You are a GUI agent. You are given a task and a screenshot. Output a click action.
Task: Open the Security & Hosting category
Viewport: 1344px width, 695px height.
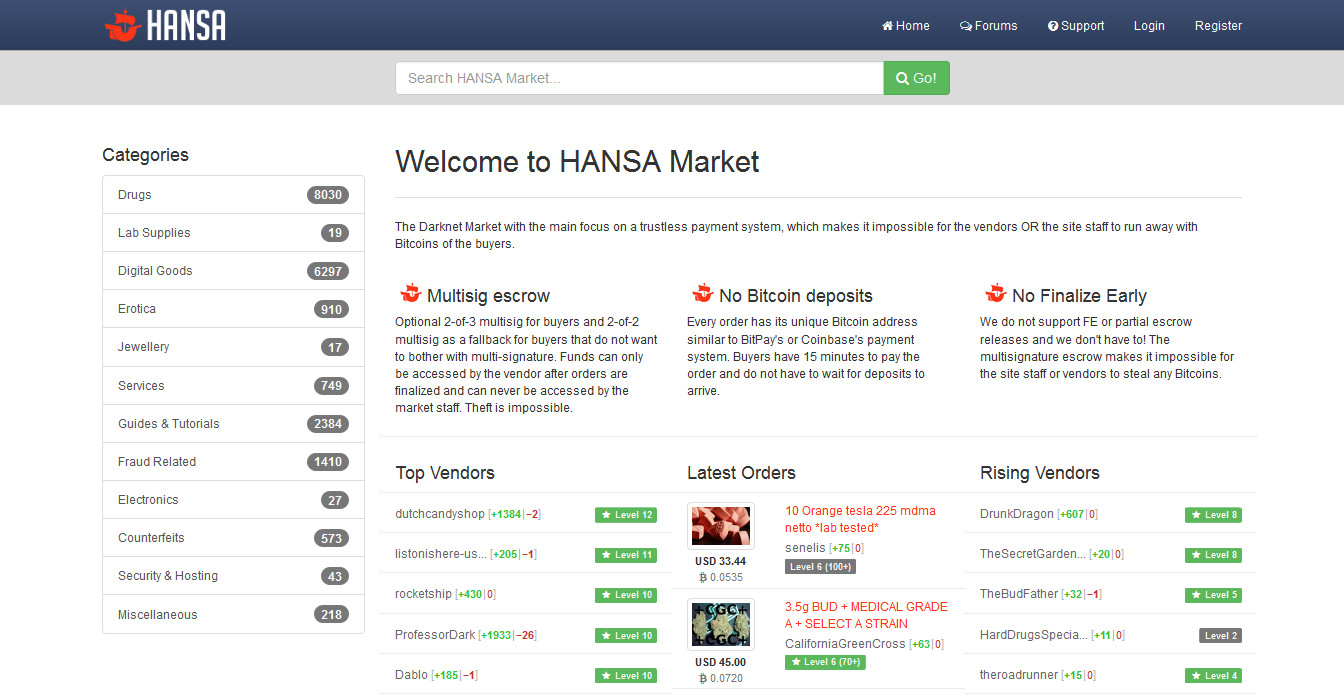(x=233, y=576)
